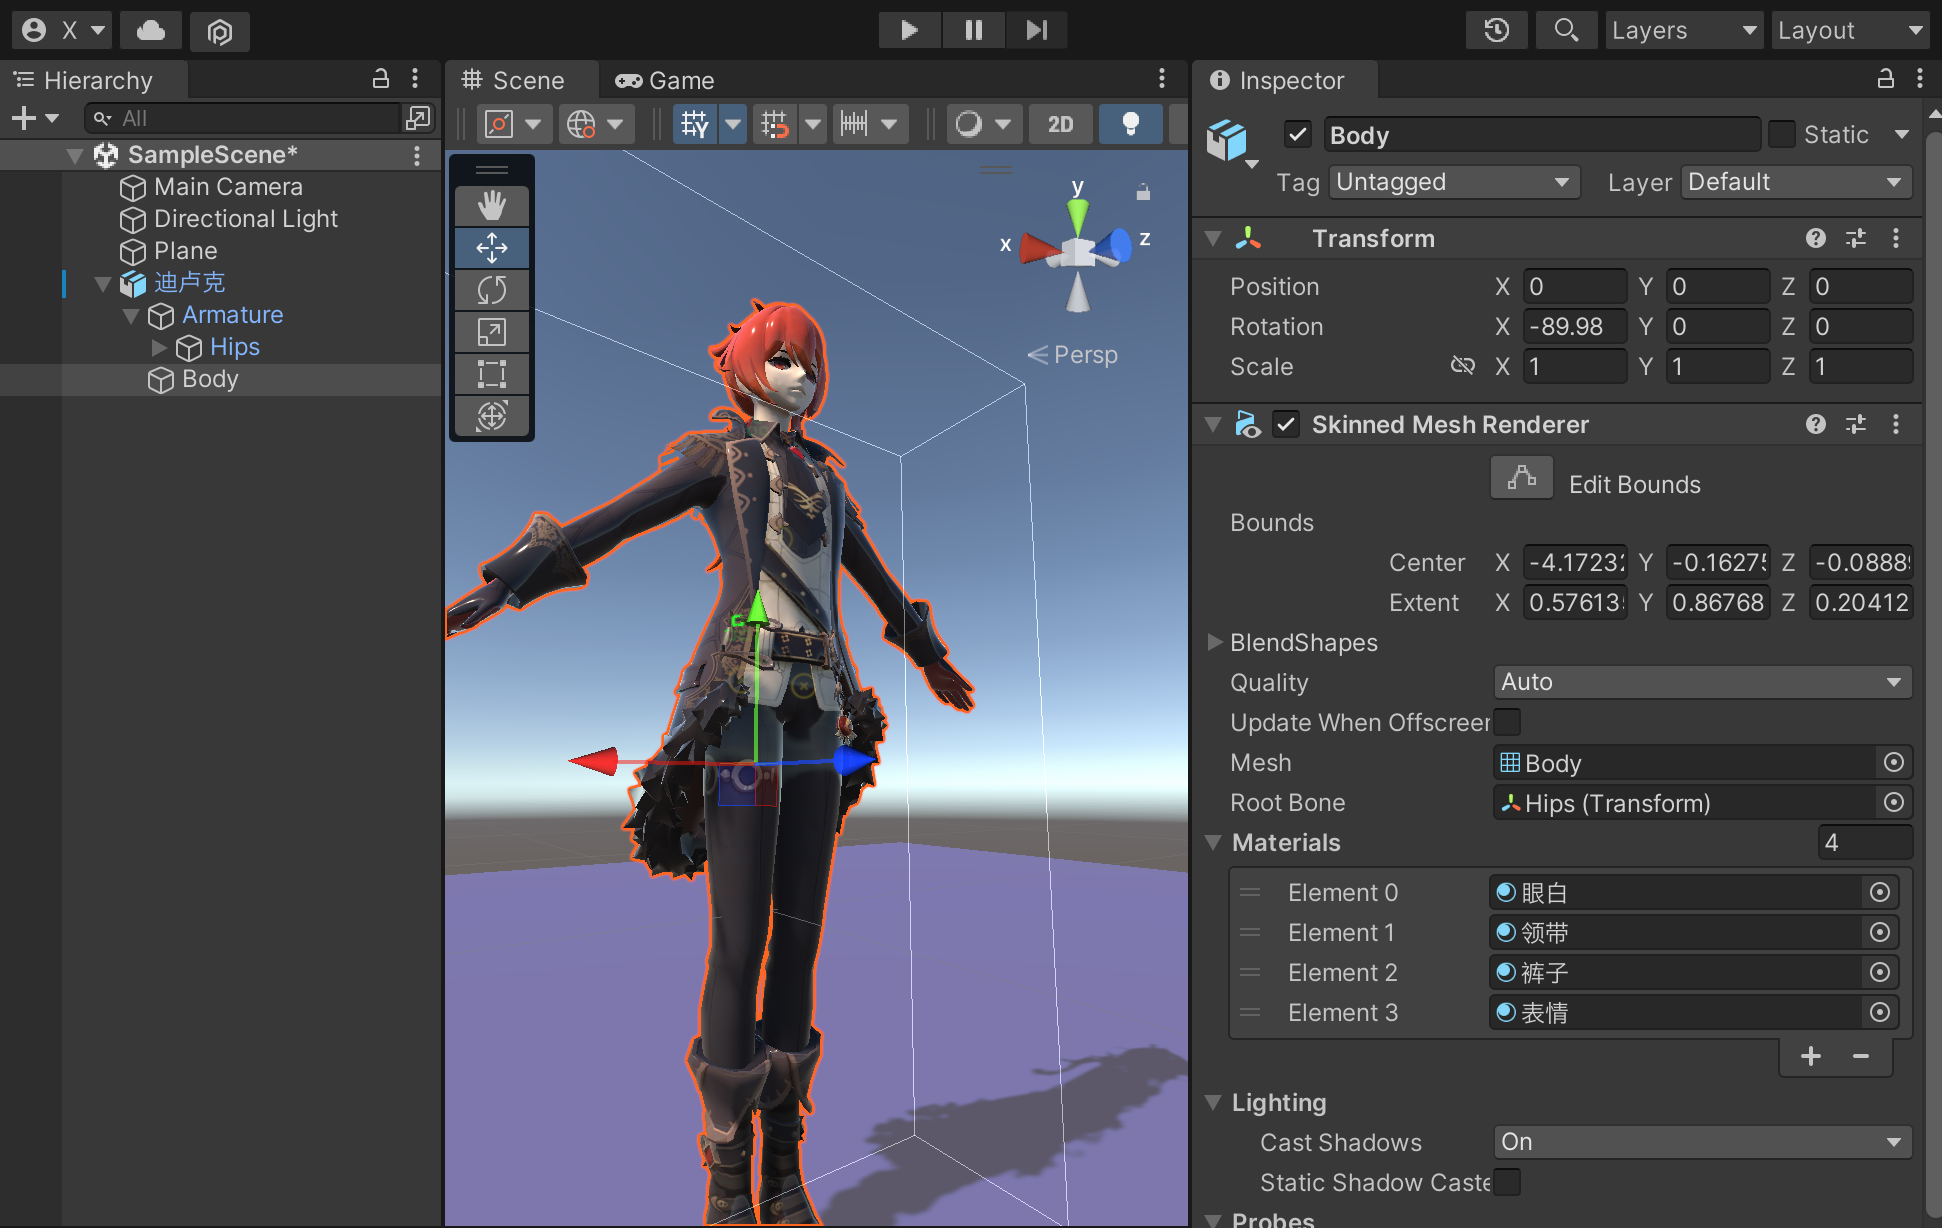Open the cloud services icon
Viewport: 1942px width, 1228px height.
click(x=151, y=30)
